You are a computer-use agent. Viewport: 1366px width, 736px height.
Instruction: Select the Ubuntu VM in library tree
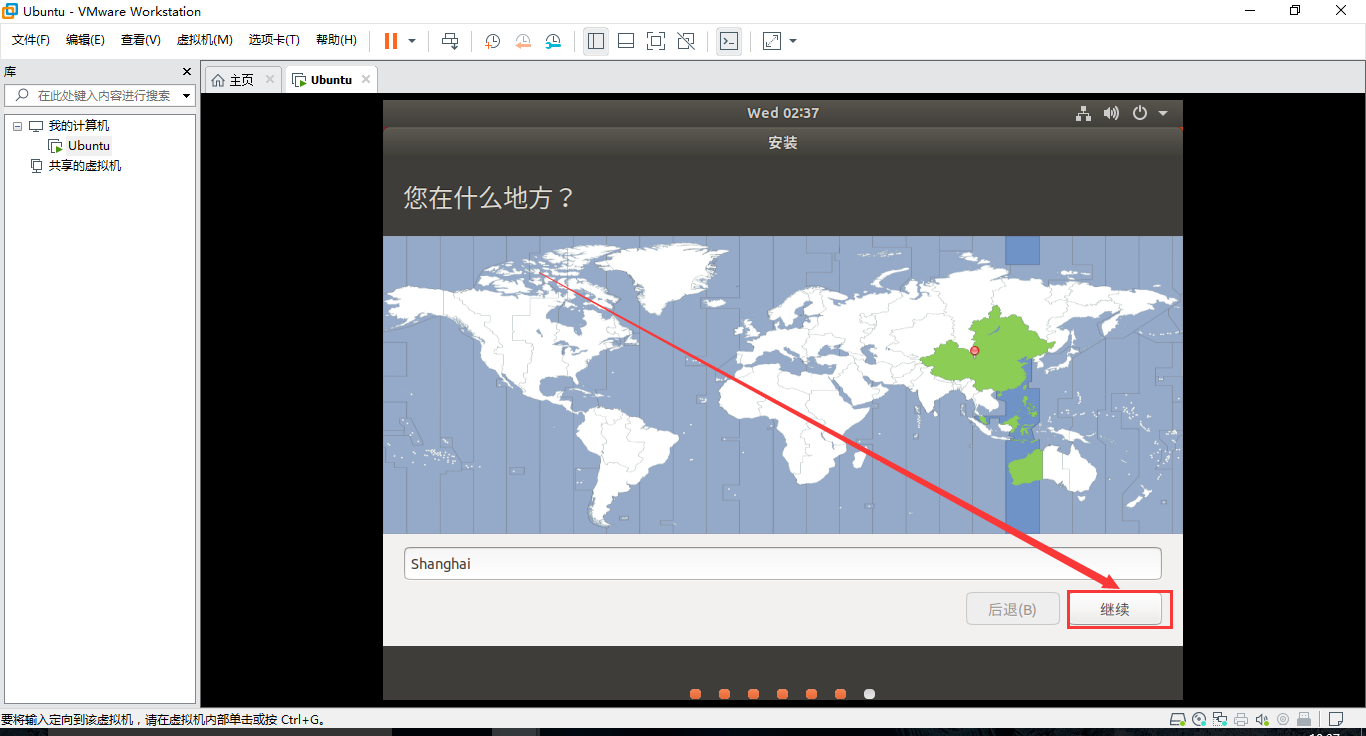(89, 146)
